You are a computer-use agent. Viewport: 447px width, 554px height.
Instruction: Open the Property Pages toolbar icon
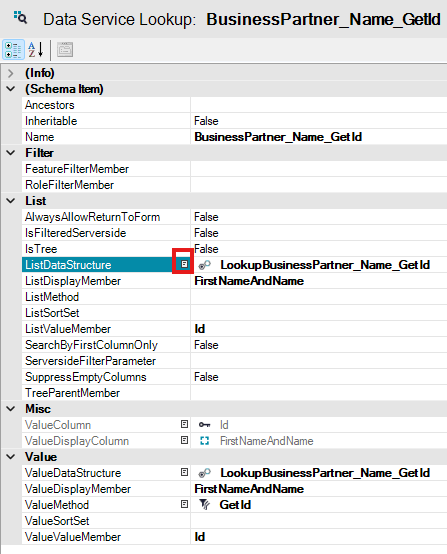pyautogui.click(x=65, y=49)
